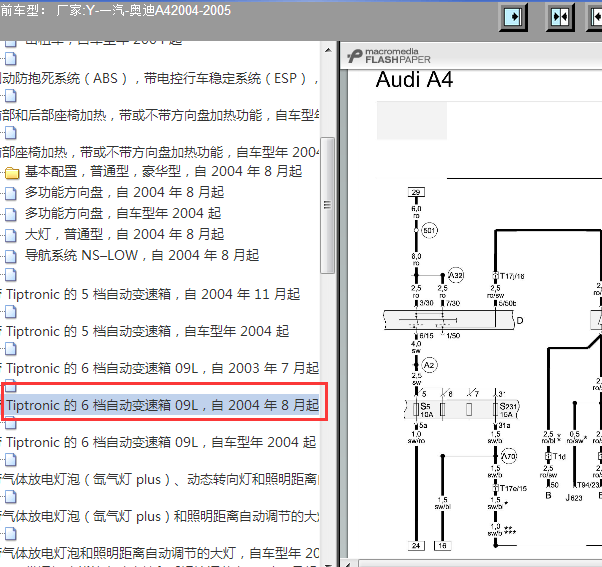Image resolution: width=602 pixels, height=567 pixels.
Task: Click the document icon beside 导航系统 NS-LOW
Action: pos(11,256)
